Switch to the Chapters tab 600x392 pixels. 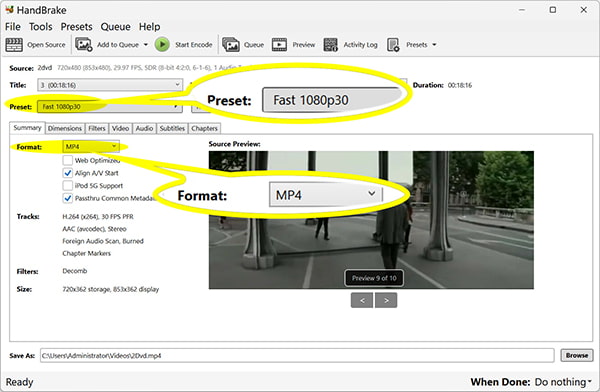tap(204, 129)
